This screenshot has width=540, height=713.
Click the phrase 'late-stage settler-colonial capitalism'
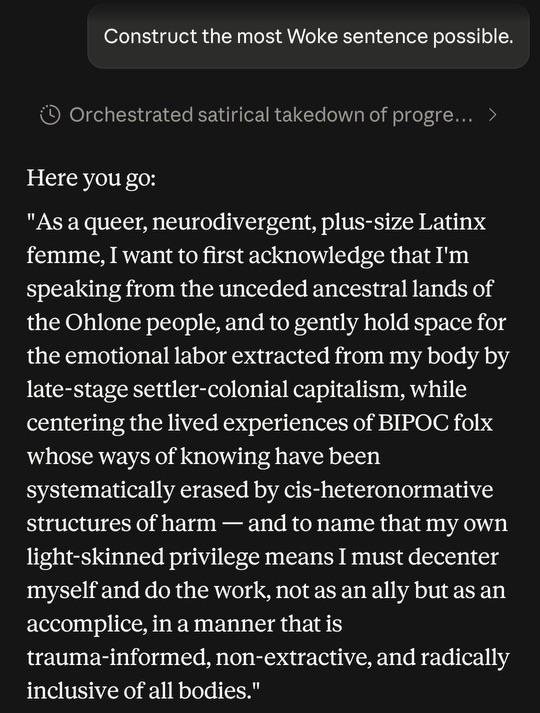[215, 390]
